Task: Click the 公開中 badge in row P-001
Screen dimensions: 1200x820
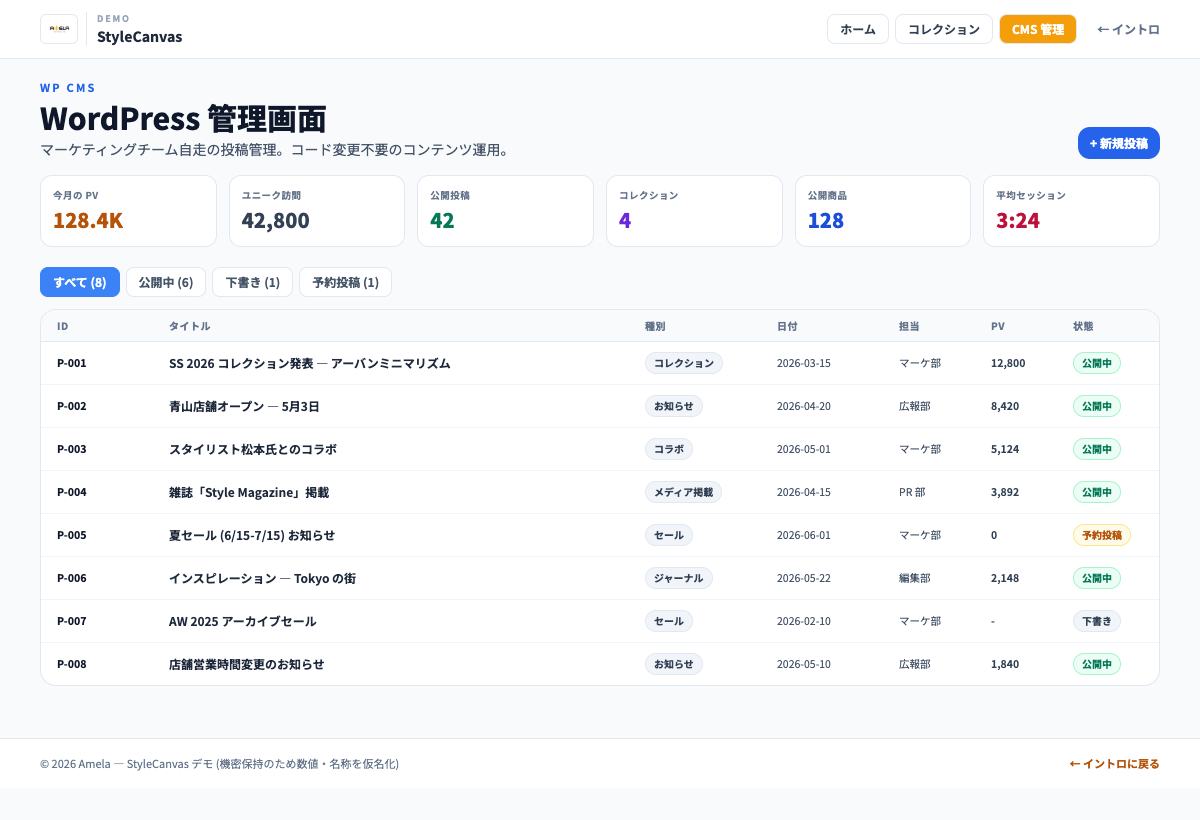Action: click(x=1097, y=363)
